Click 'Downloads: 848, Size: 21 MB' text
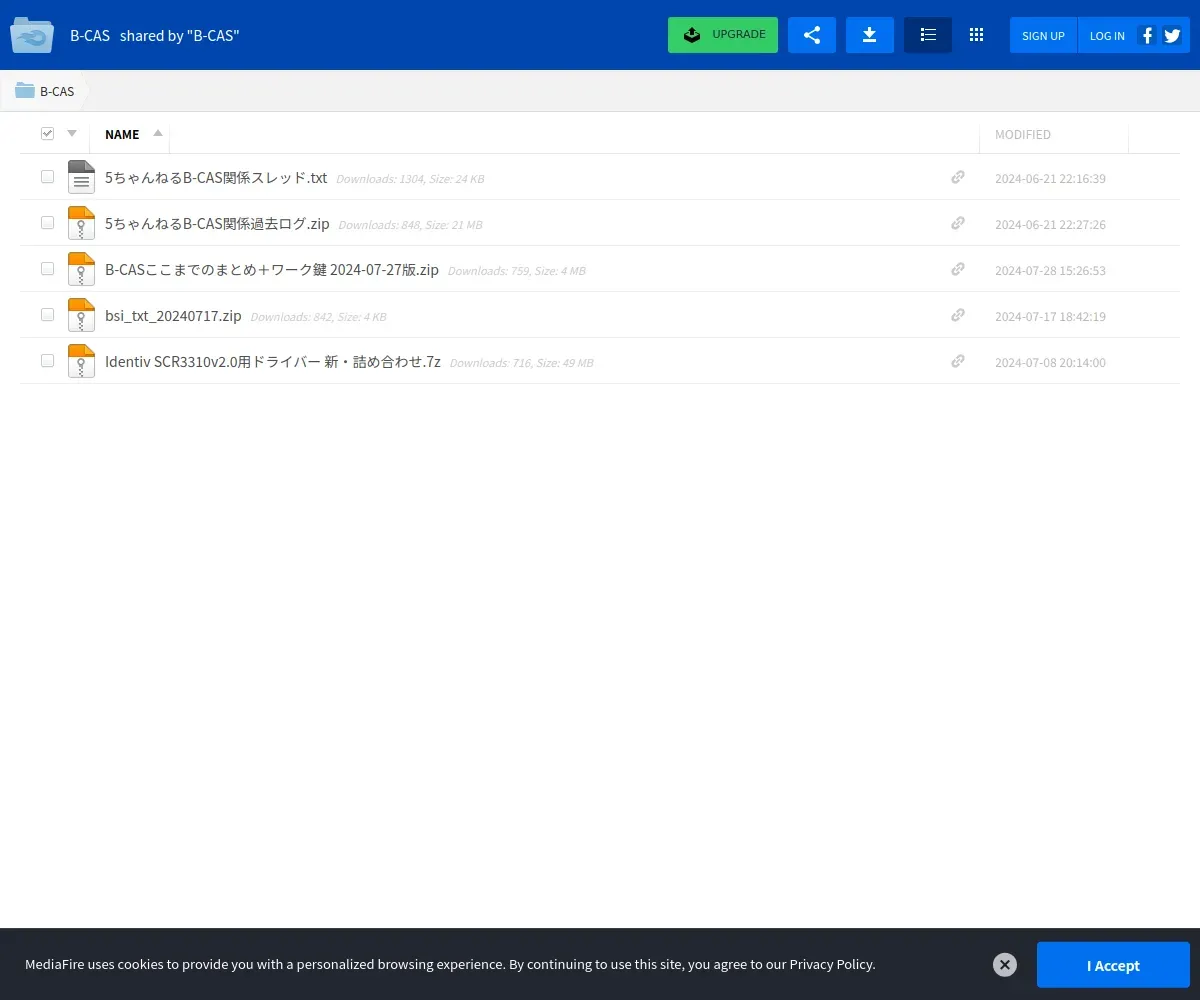The height and width of the screenshot is (1000, 1200). (x=410, y=225)
